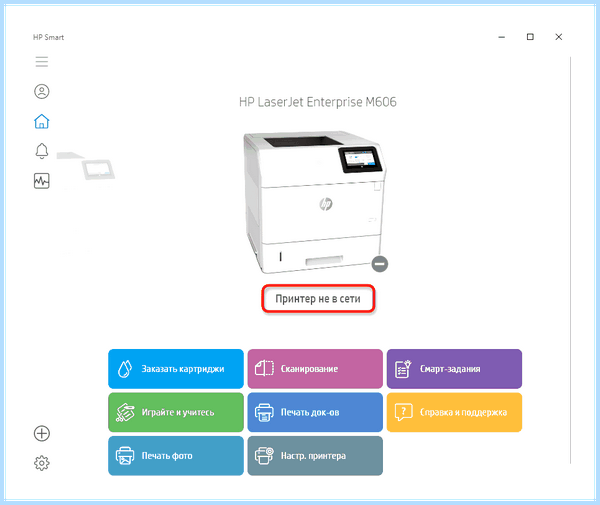Add a new printer with plus icon
This screenshot has width=600, height=505.
[42, 433]
